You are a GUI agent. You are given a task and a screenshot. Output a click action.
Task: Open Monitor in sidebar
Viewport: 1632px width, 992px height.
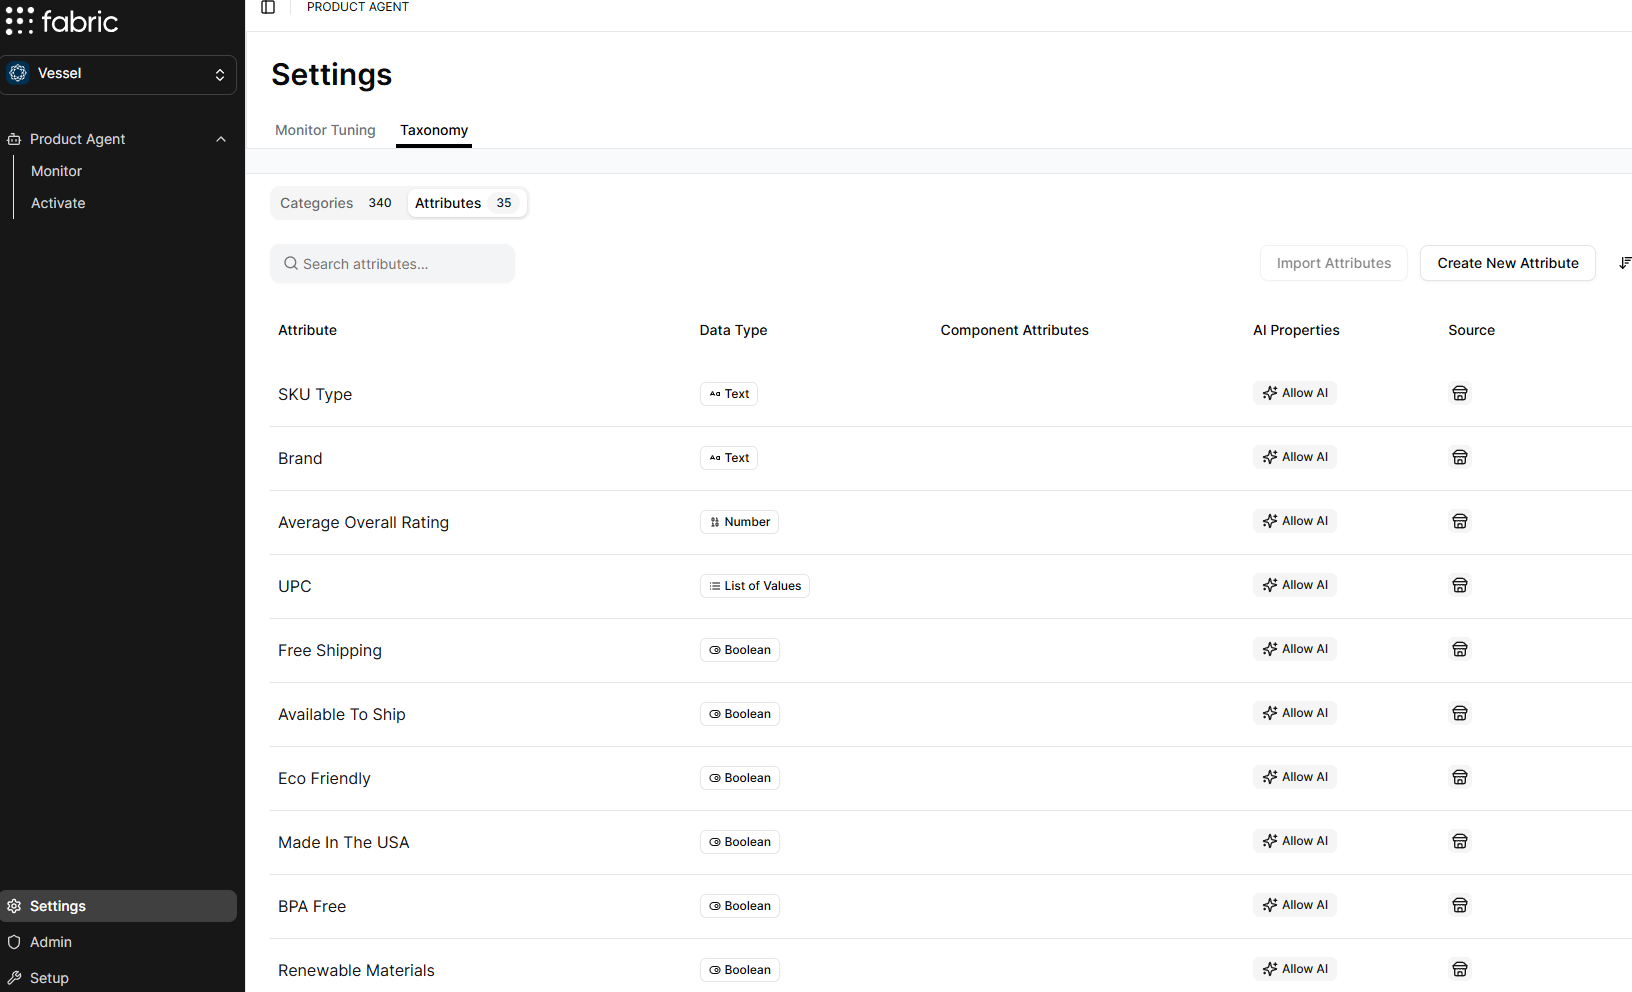pos(57,171)
